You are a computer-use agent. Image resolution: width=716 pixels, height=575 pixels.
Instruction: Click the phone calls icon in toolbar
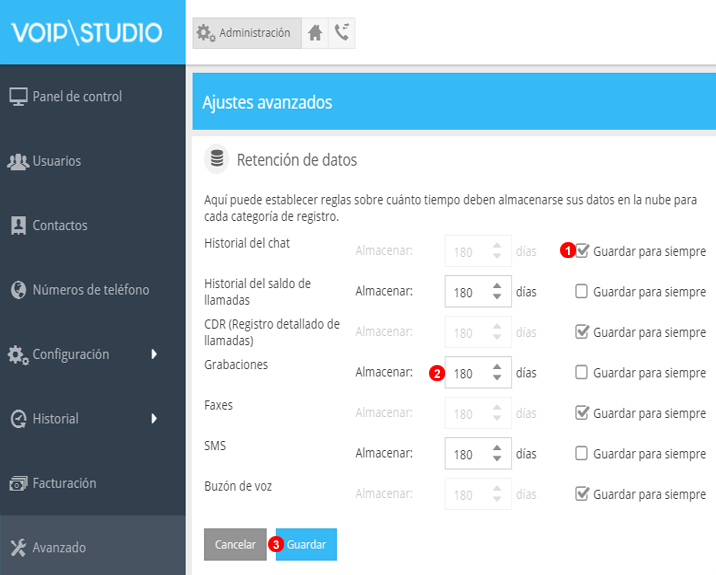342,33
